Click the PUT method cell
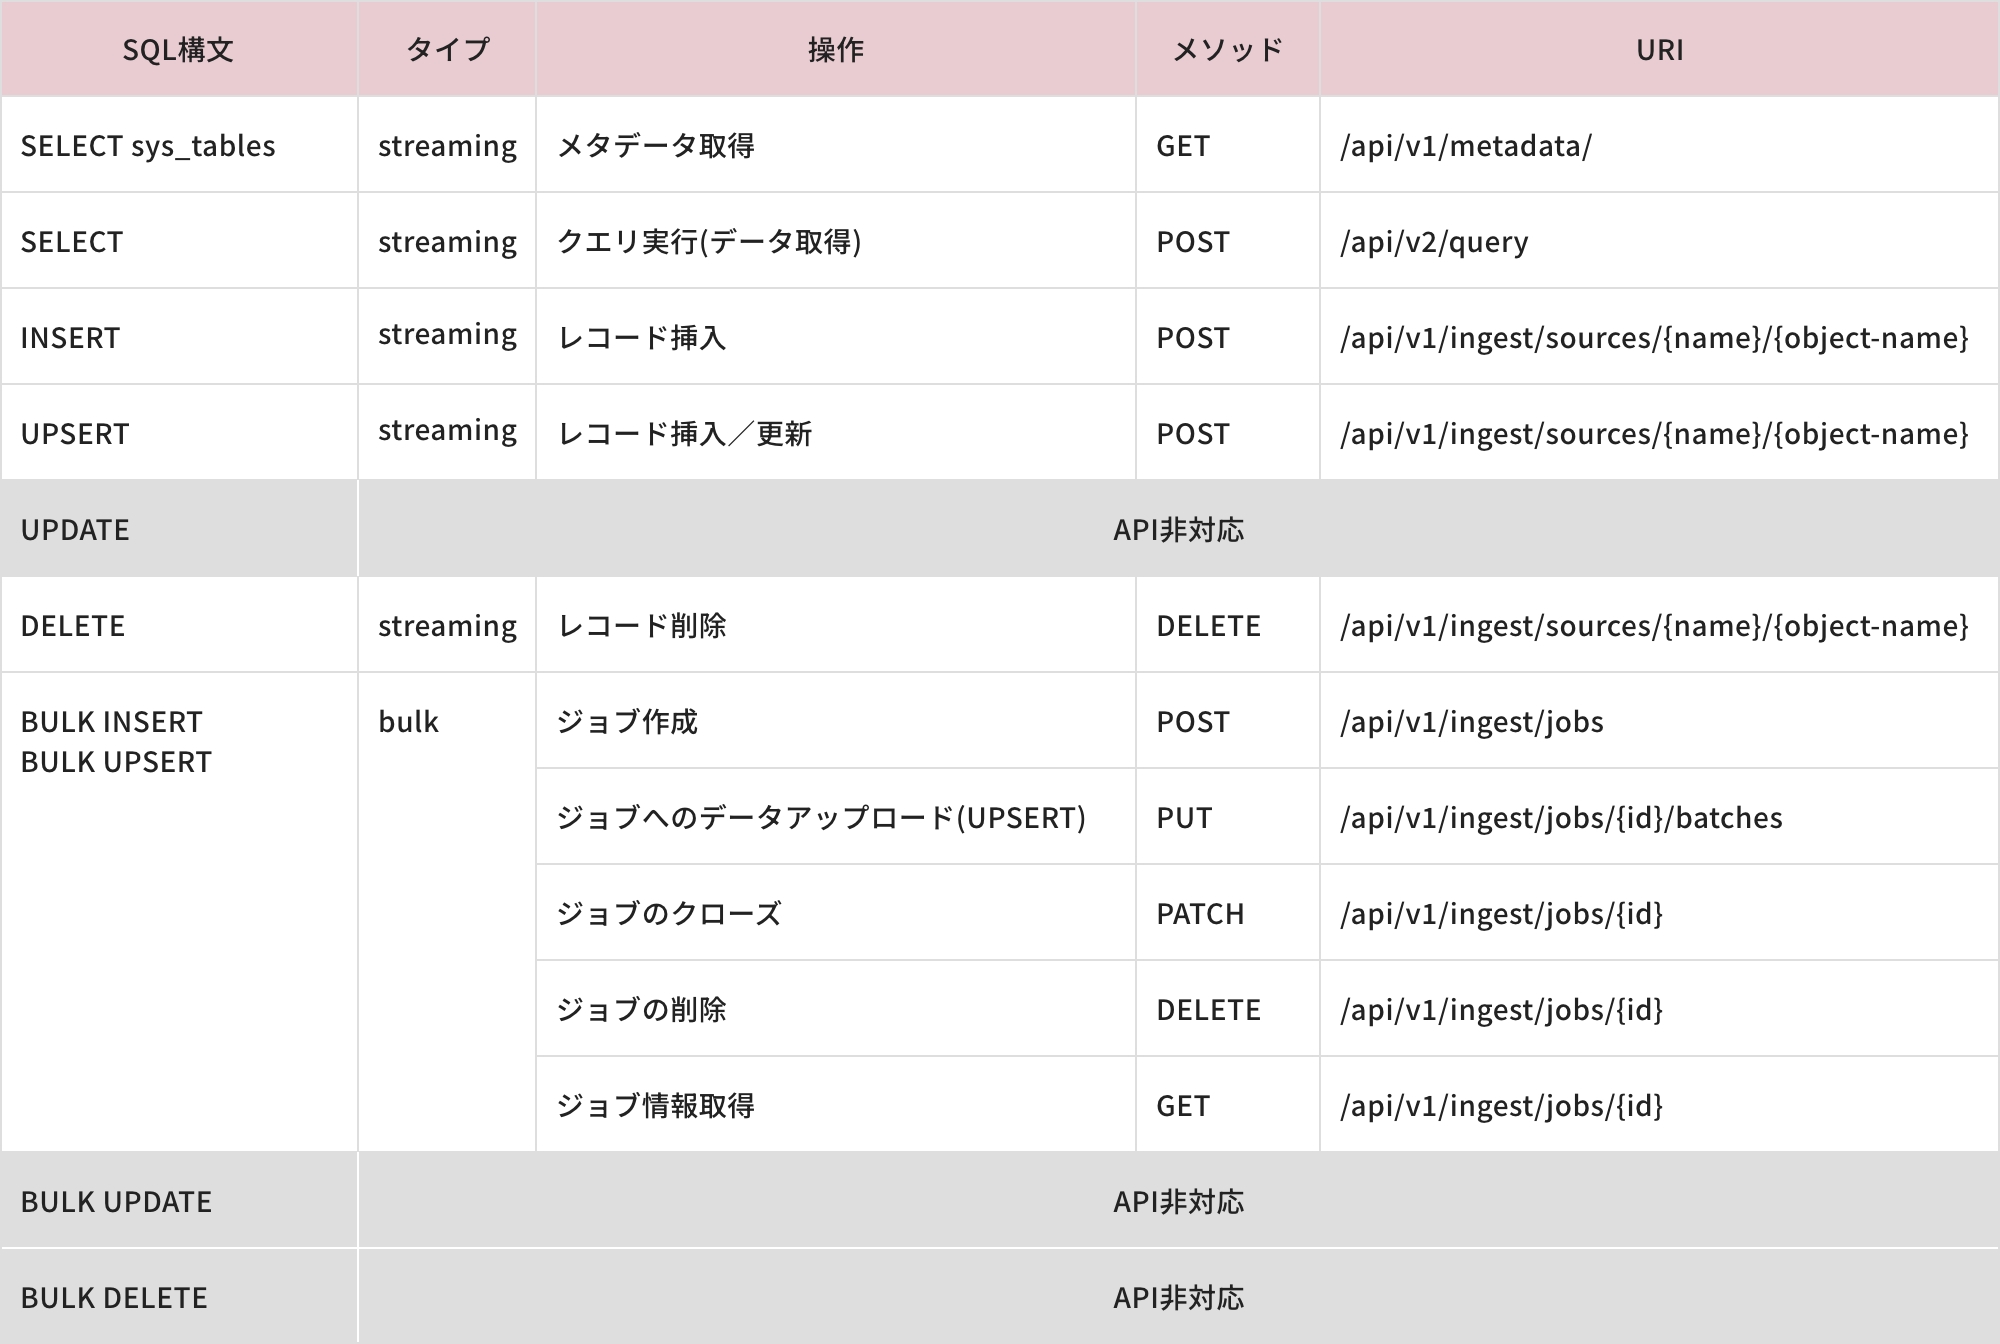The image size is (2000, 1344). [x=1184, y=818]
